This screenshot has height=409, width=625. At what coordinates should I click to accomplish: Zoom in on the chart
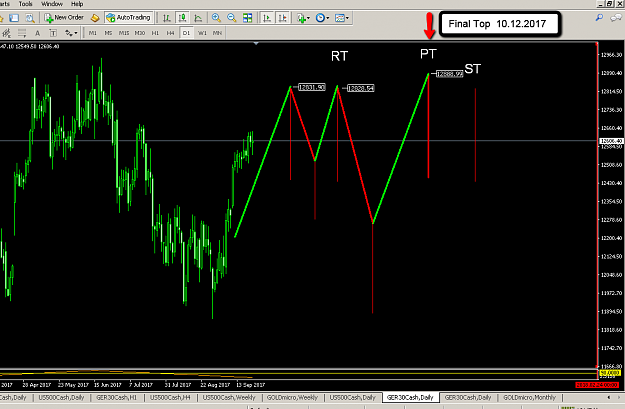(x=216, y=18)
